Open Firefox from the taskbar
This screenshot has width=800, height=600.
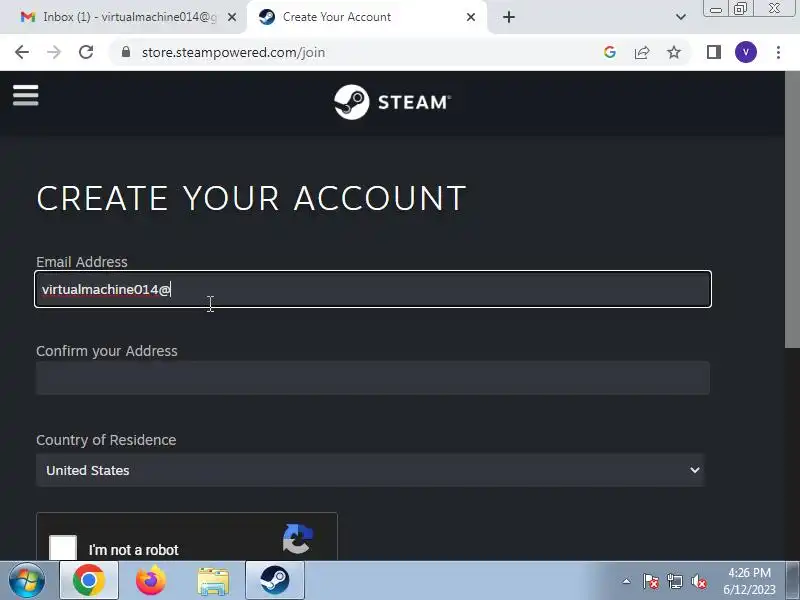coord(151,581)
